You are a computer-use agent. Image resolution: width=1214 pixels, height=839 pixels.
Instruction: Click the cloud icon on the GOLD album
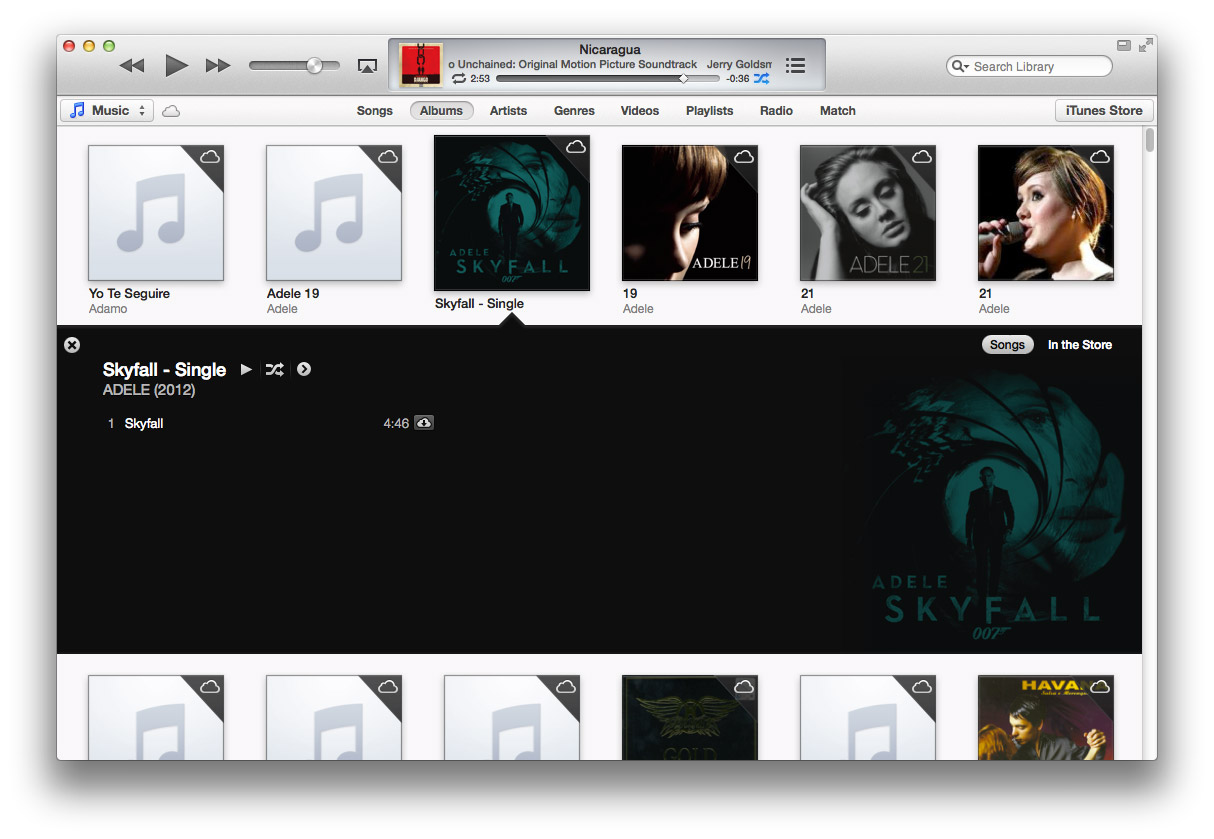744,687
